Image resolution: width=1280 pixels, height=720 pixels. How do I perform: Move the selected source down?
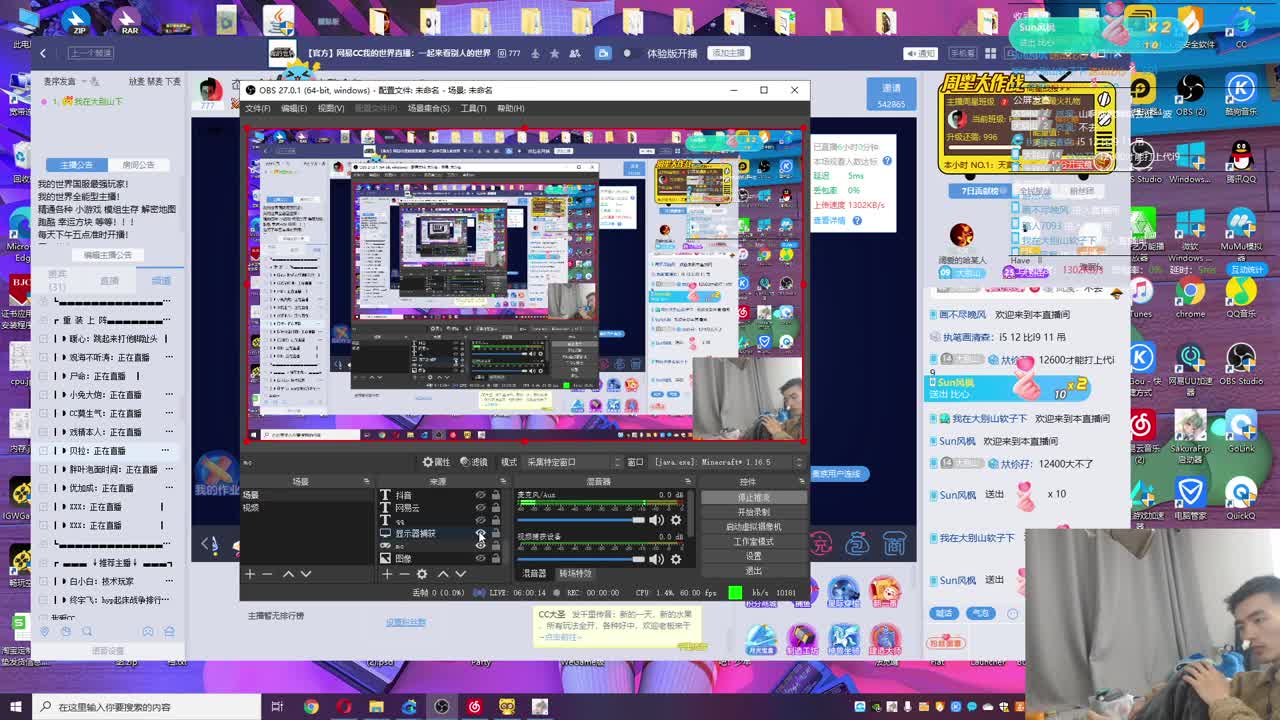tap(460, 574)
